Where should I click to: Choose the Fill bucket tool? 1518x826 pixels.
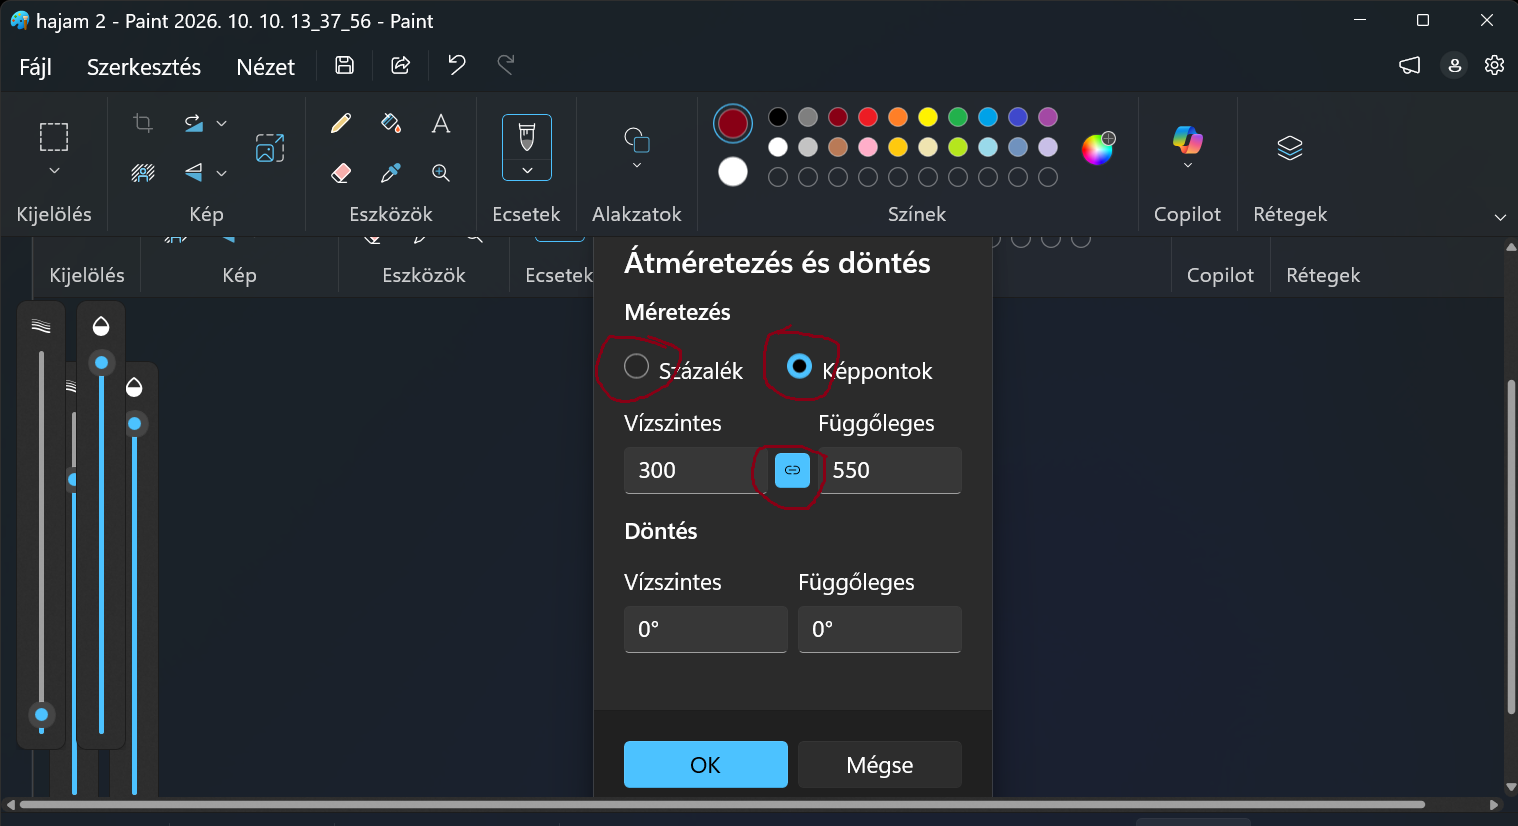(x=391, y=123)
